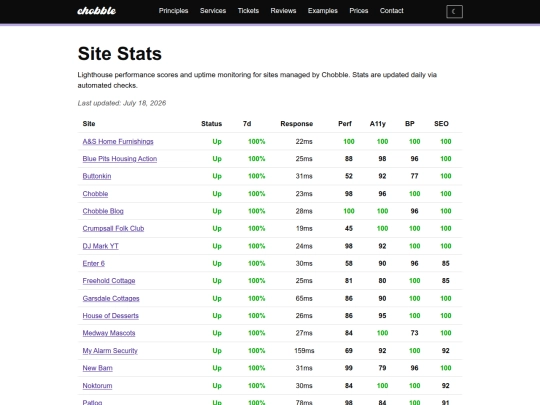
Task: Select Perf score 52 in Buttonkin row
Action: [x=349, y=176]
